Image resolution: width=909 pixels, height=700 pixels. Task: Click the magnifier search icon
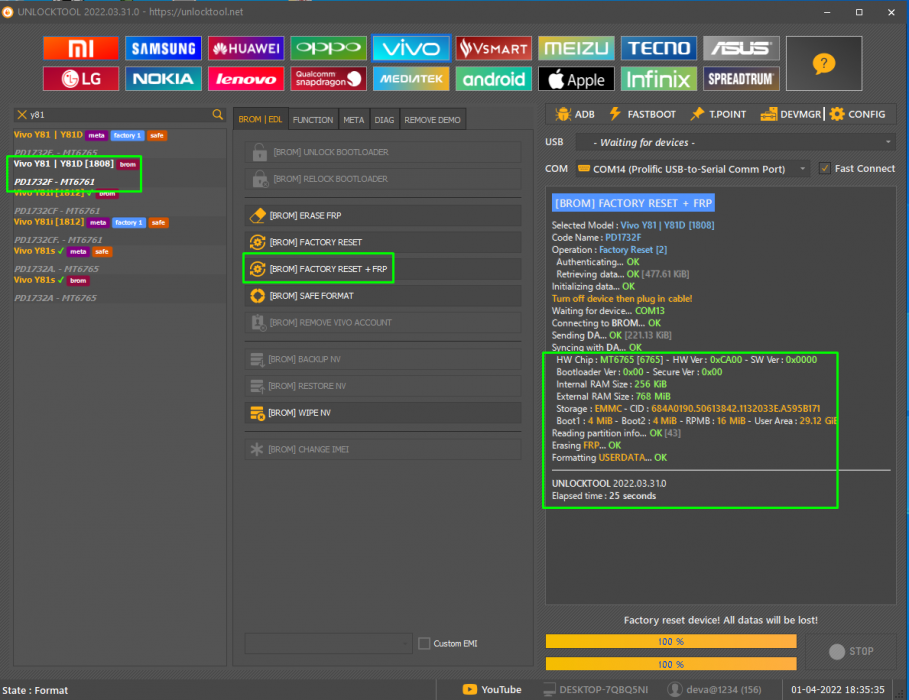[217, 115]
